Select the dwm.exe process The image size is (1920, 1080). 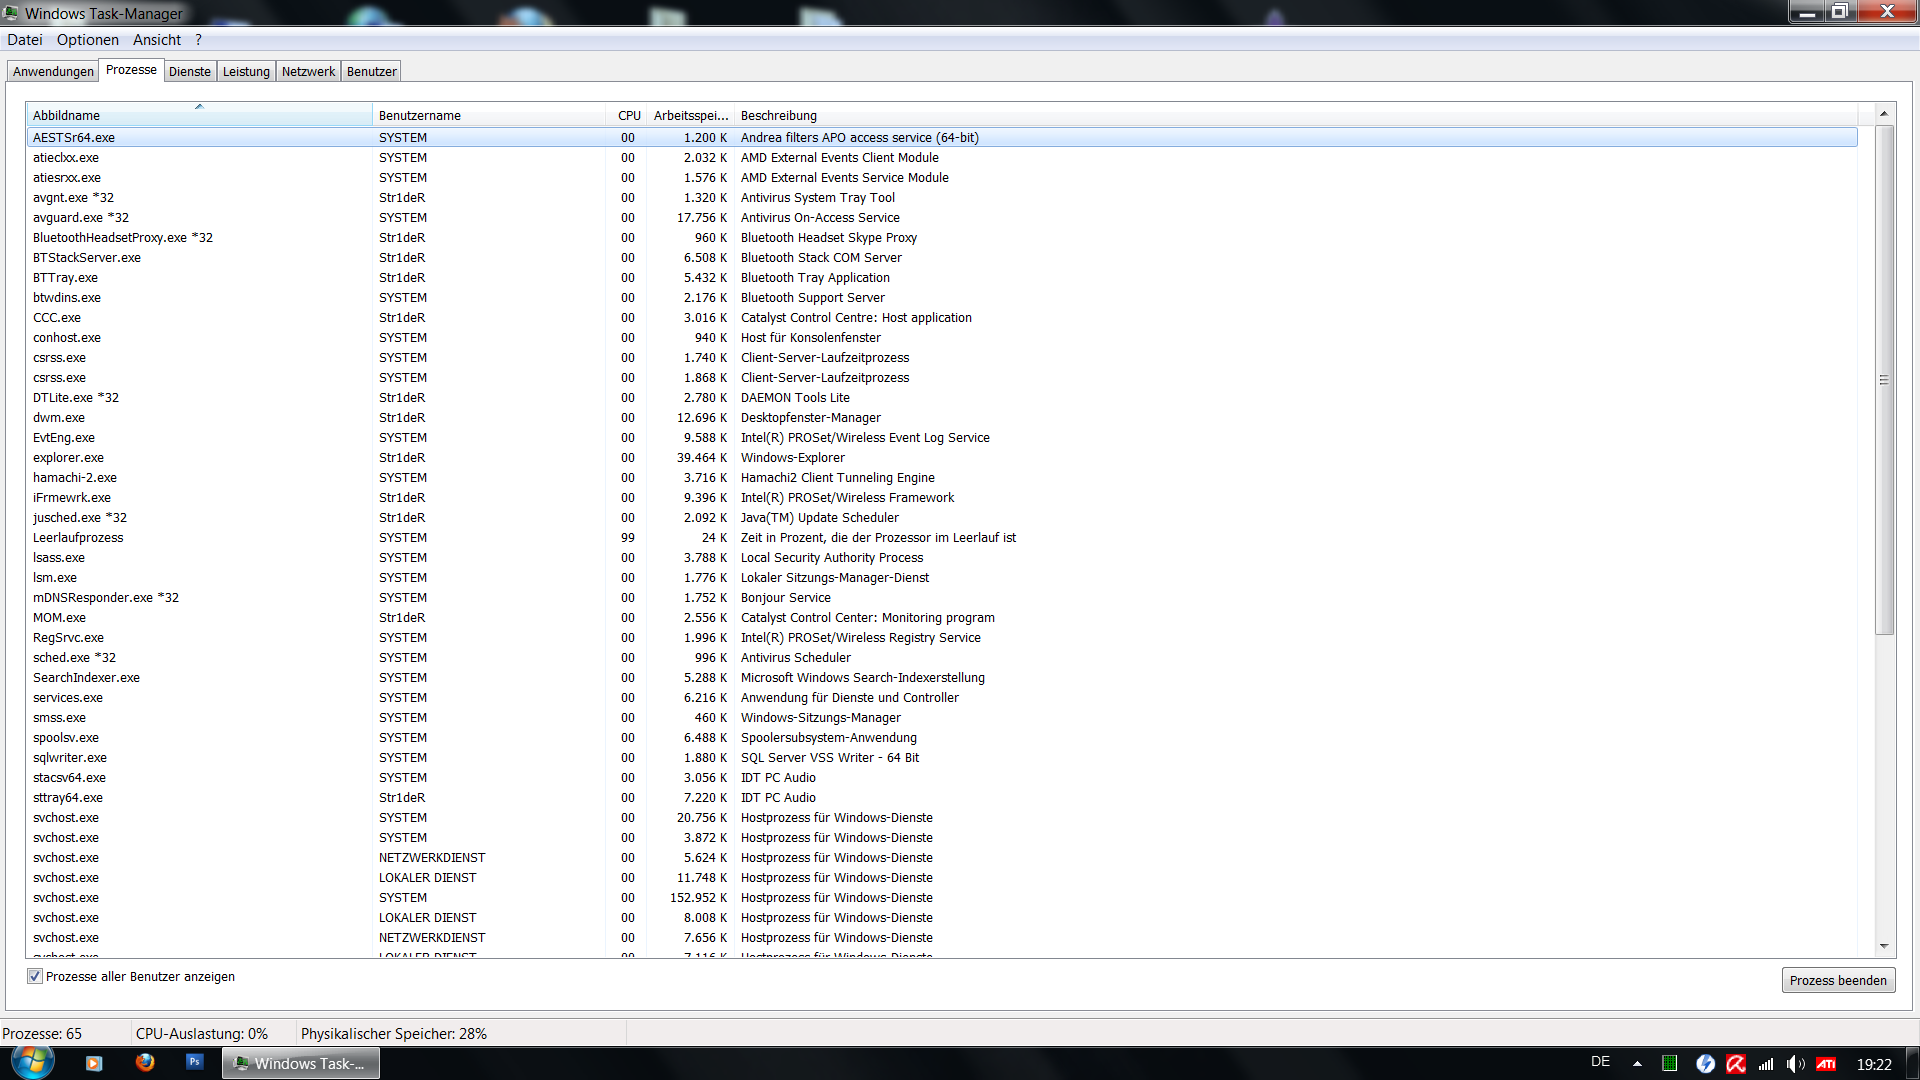[x=942, y=418]
